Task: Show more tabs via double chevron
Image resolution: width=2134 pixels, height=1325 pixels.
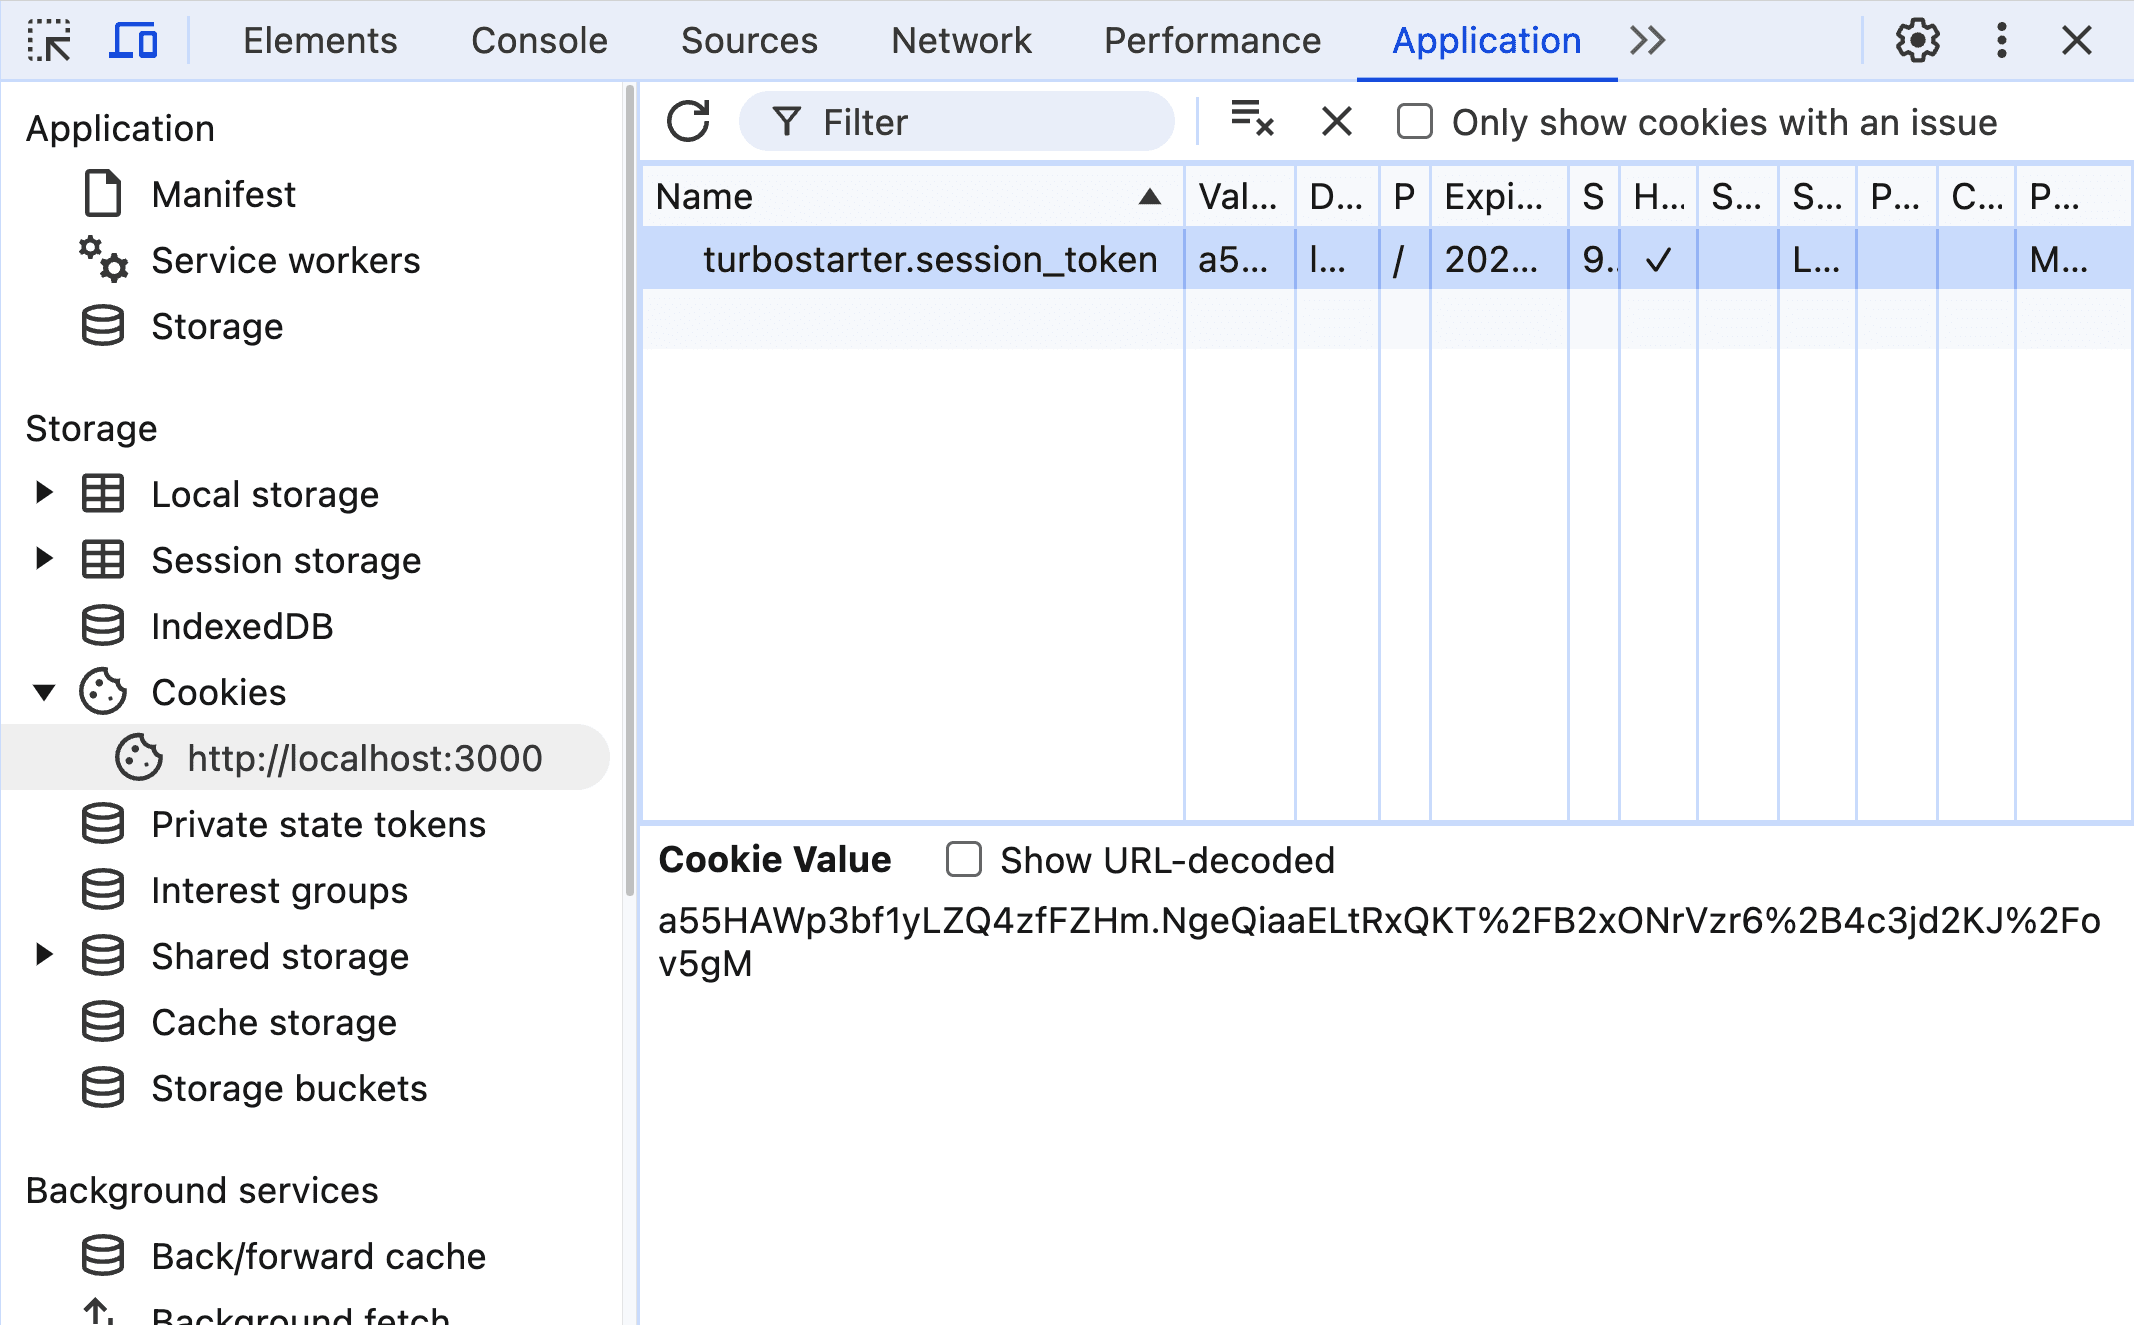Action: point(1647,41)
